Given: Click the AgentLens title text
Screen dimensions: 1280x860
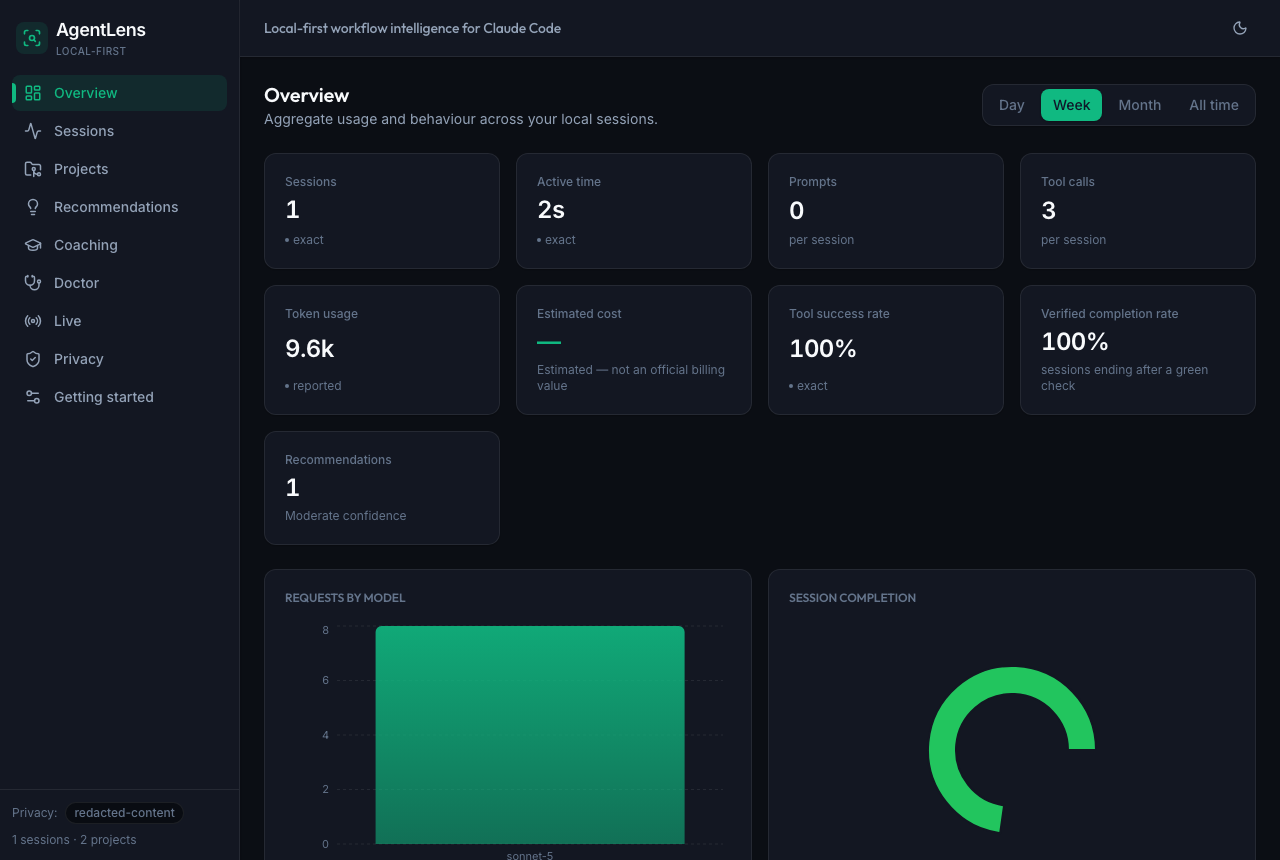Looking at the screenshot, I should click(x=101, y=30).
